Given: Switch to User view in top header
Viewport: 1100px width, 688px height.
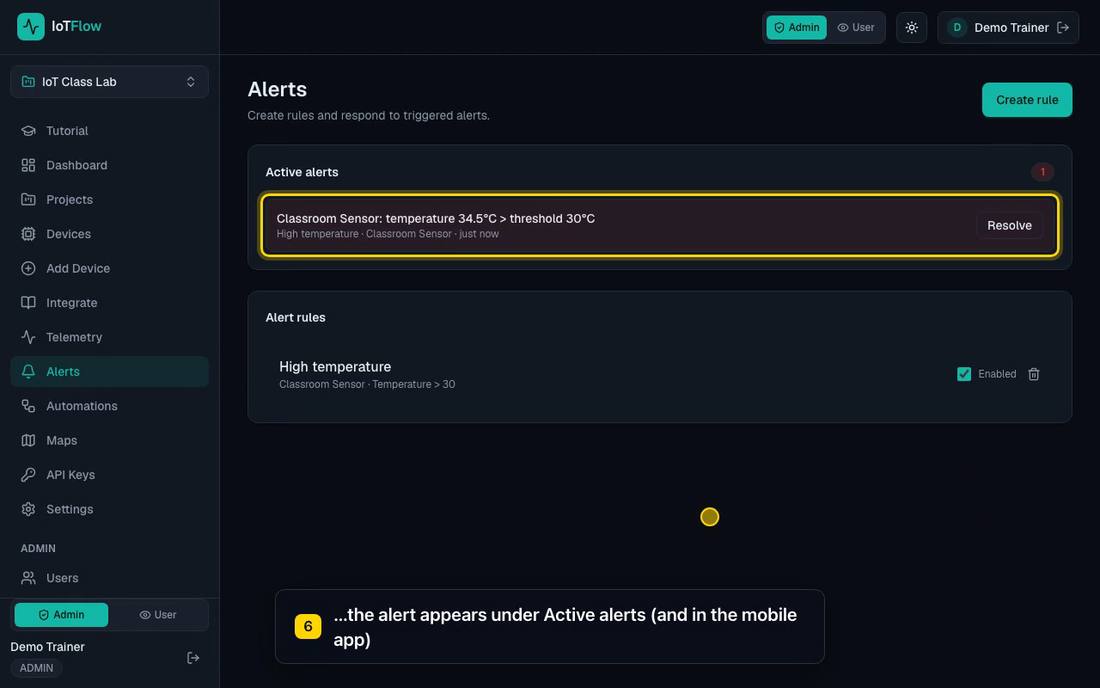Looking at the screenshot, I should [x=856, y=28].
